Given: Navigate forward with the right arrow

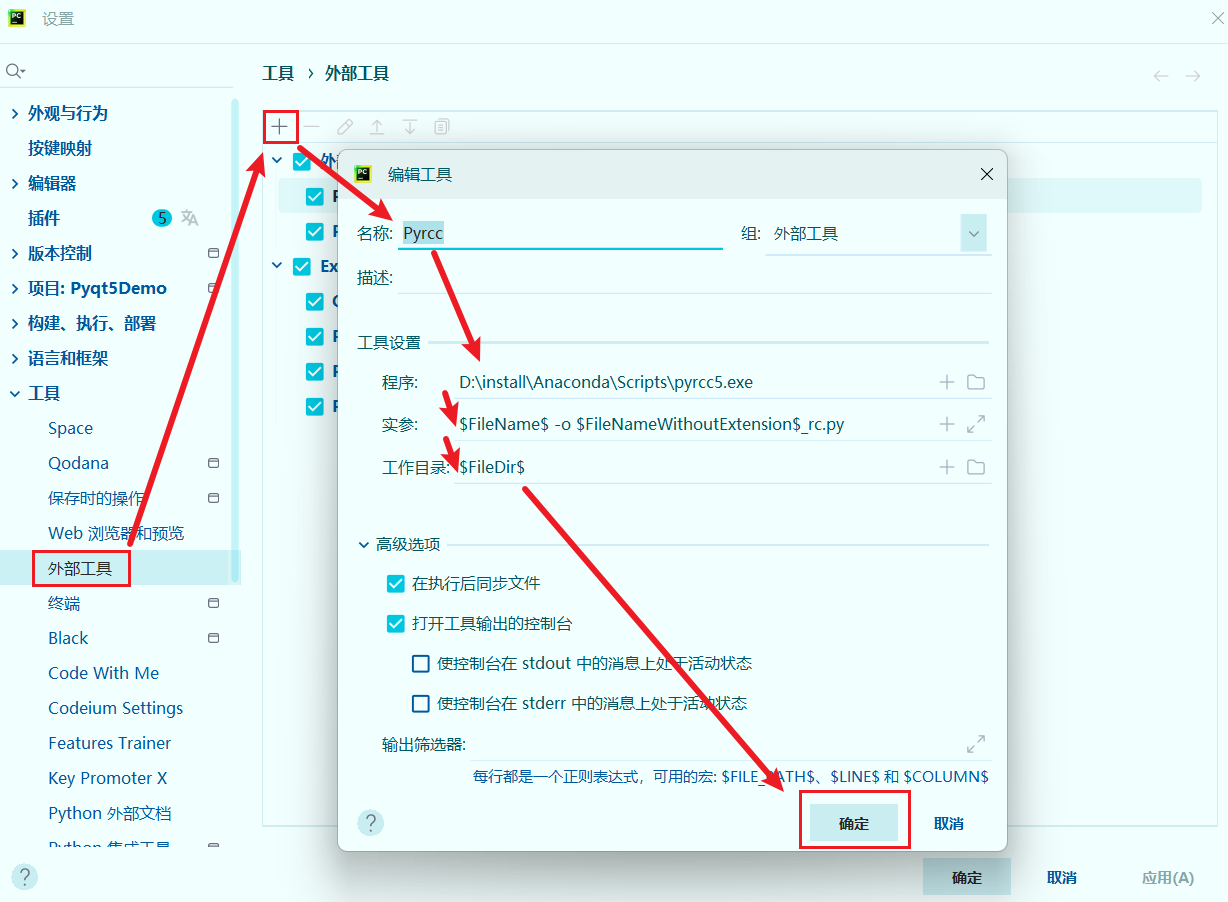Looking at the screenshot, I should pyautogui.click(x=1193, y=76).
